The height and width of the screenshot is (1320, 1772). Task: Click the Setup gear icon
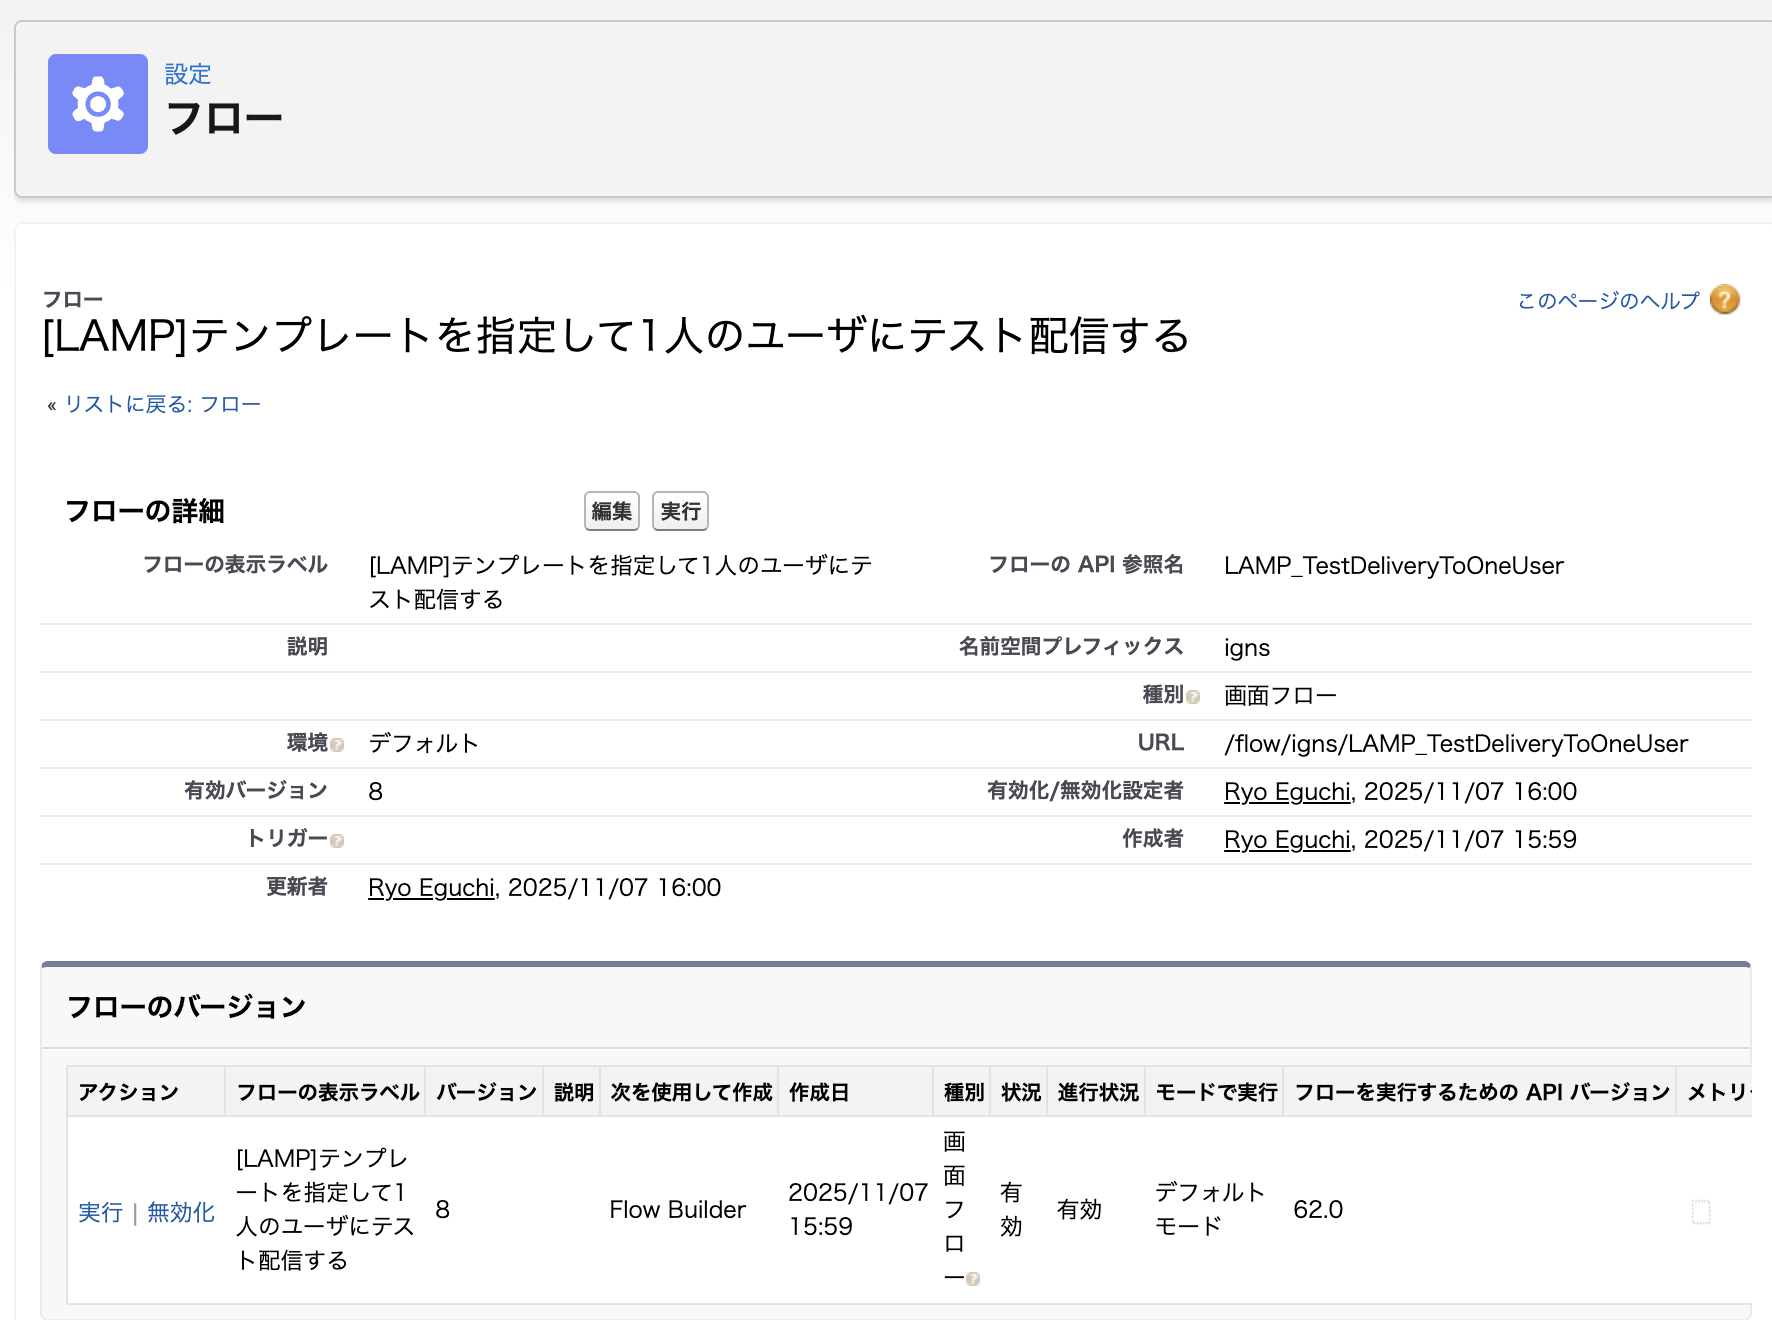click(x=98, y=104)
